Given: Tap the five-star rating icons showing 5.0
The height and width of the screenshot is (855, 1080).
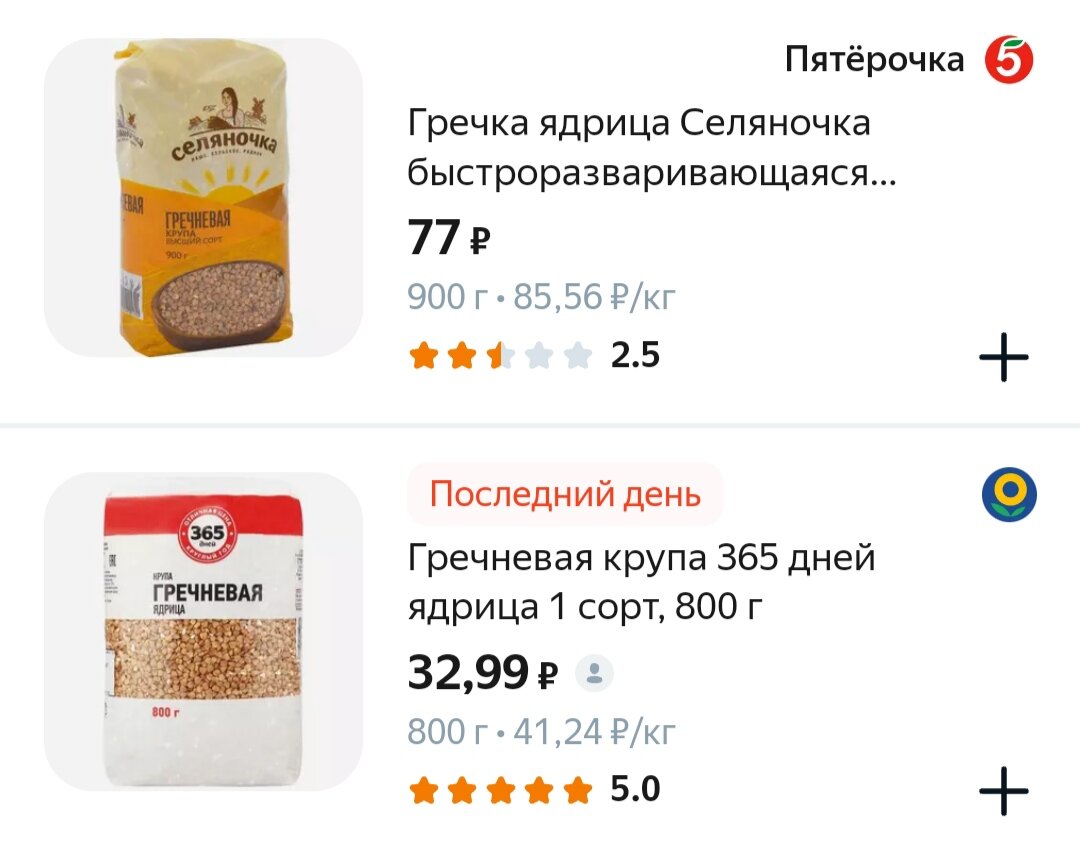Looking at the screenshot, I should pyautogui.click(x=500, y=790).
